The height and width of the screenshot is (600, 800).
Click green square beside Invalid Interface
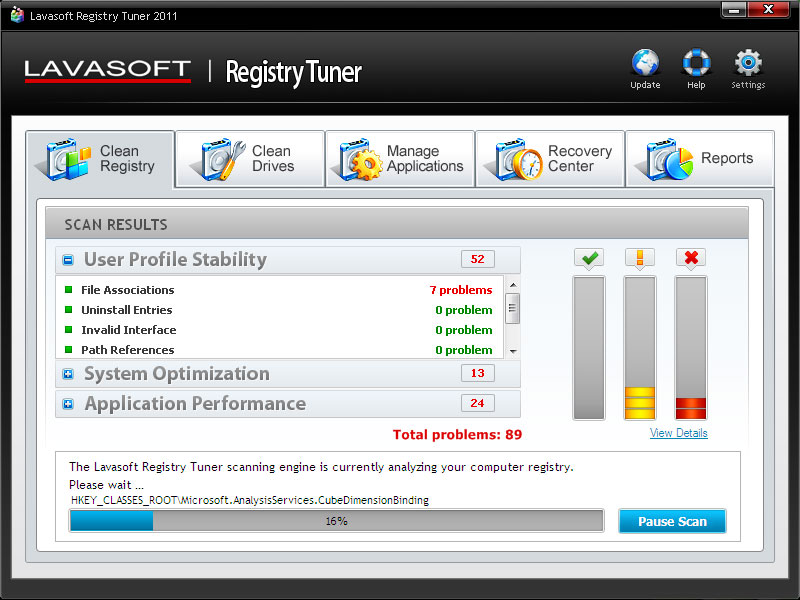(x=69, y=330)
